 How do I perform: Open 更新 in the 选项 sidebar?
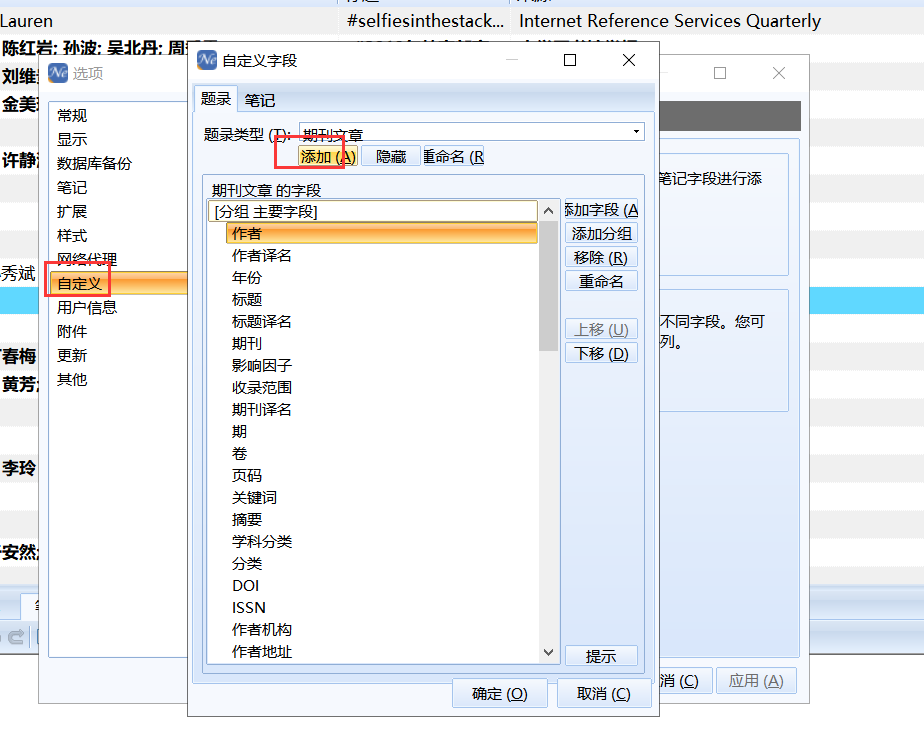point(72,356)
